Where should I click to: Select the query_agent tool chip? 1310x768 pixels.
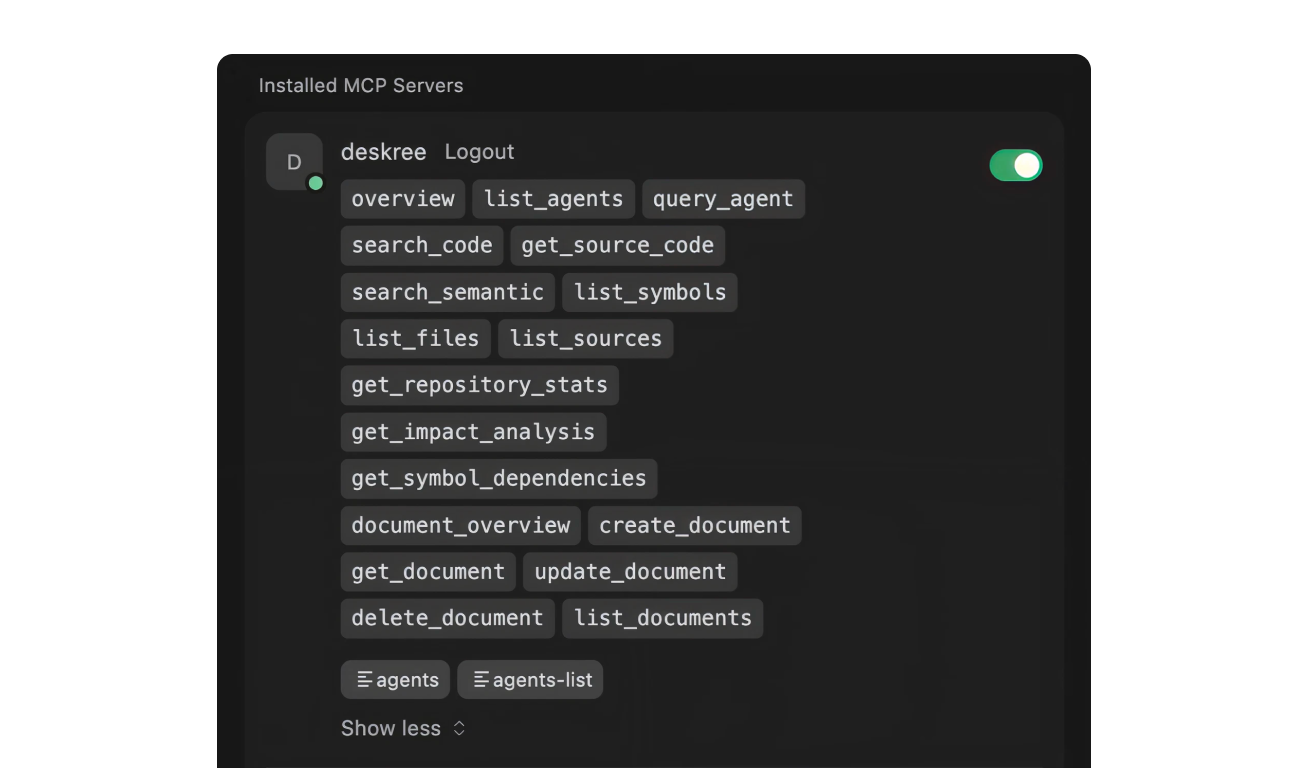point(723,199)
